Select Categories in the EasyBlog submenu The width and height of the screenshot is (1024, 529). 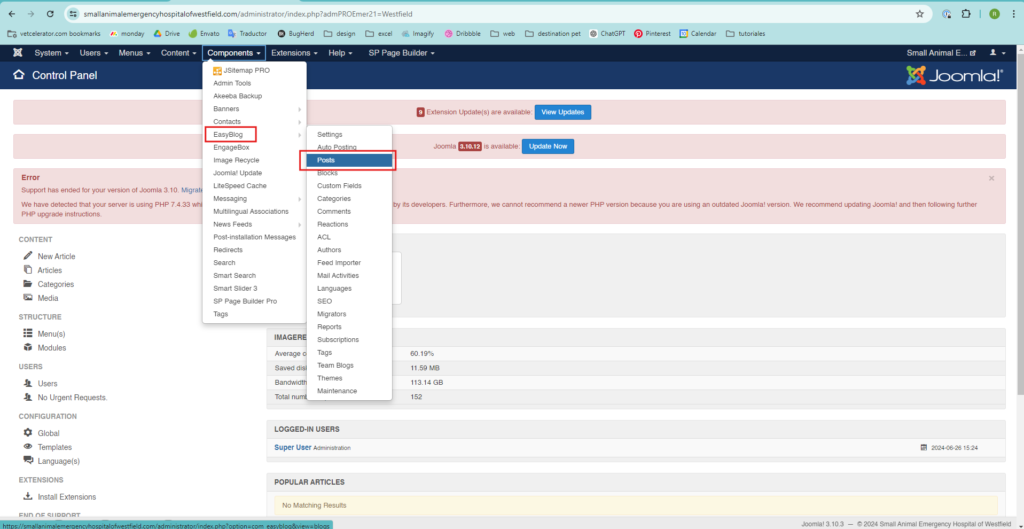tap(334, 199)
